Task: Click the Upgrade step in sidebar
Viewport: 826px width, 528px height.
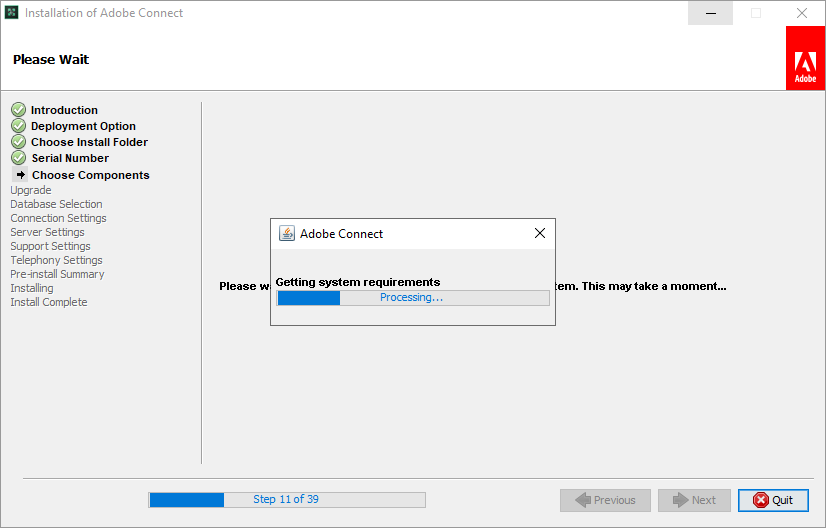Action: click(31, 190)
